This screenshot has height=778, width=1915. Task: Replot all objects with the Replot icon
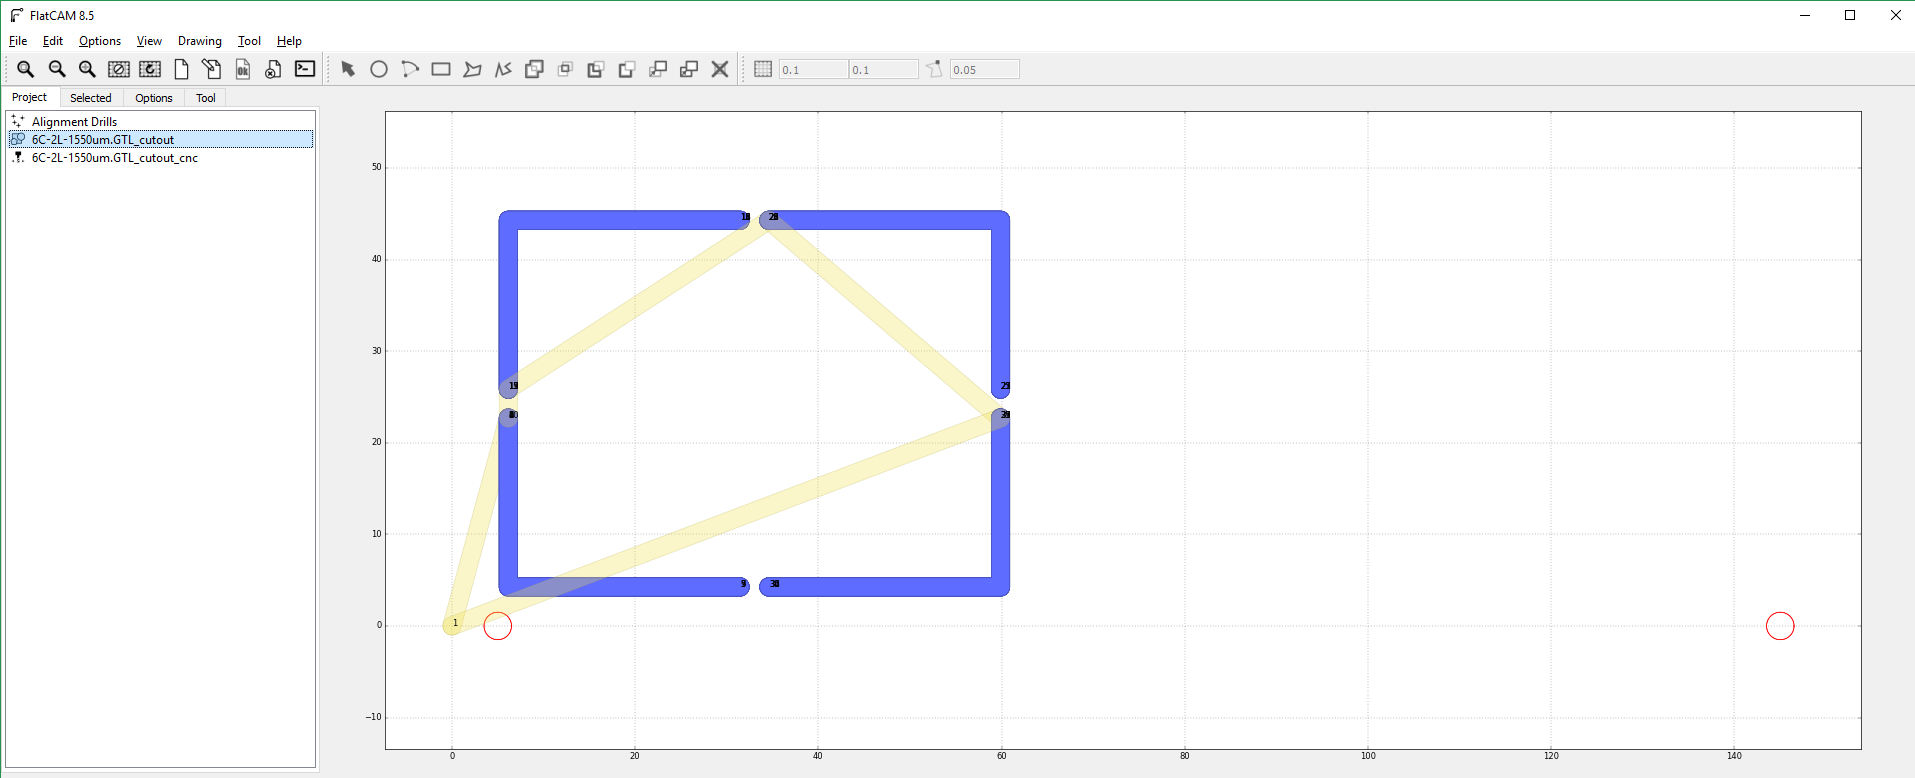coord(150,69)
